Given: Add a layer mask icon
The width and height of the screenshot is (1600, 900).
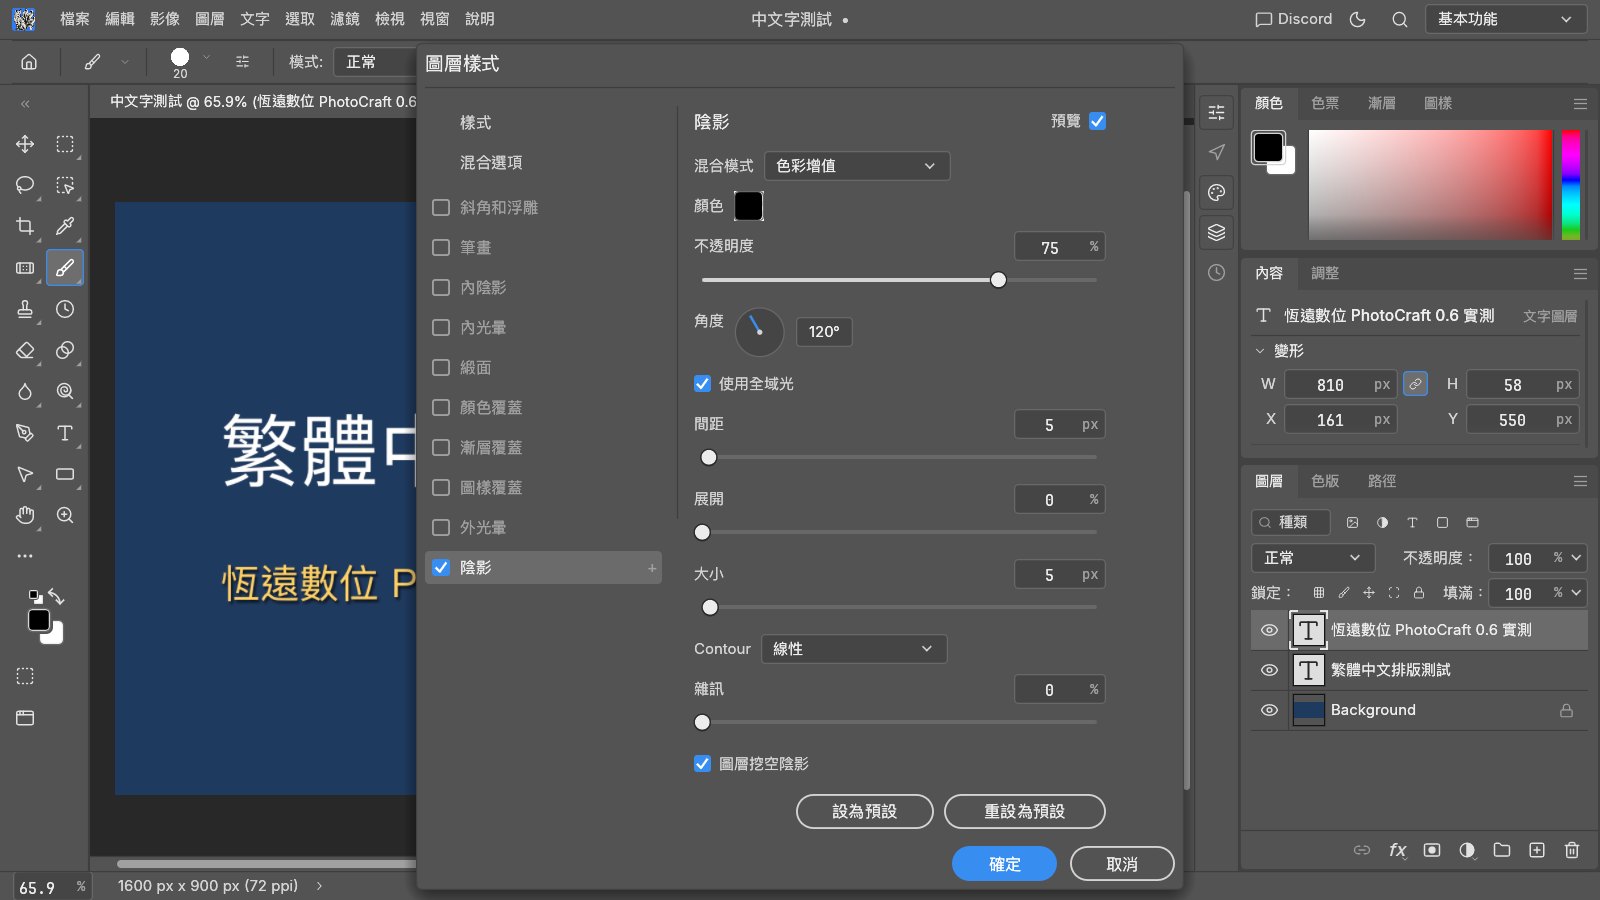Looking at the screenshot, I should click(1432, 850).
